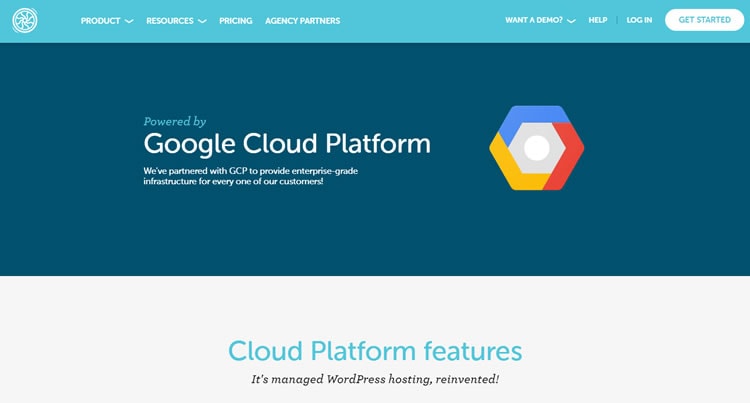Click the circular site logo in the header
Viewport: 750px width, 403px height.
[x=25, y=21]
